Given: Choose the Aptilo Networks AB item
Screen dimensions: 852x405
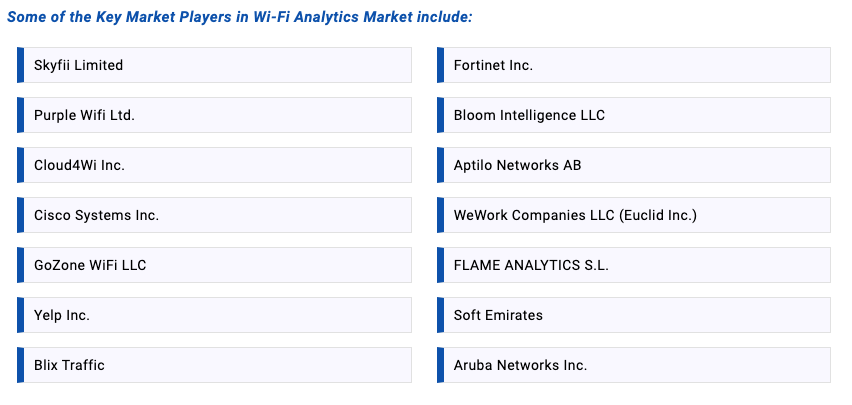Looking at the screenshot, I should tap(517, 165).
